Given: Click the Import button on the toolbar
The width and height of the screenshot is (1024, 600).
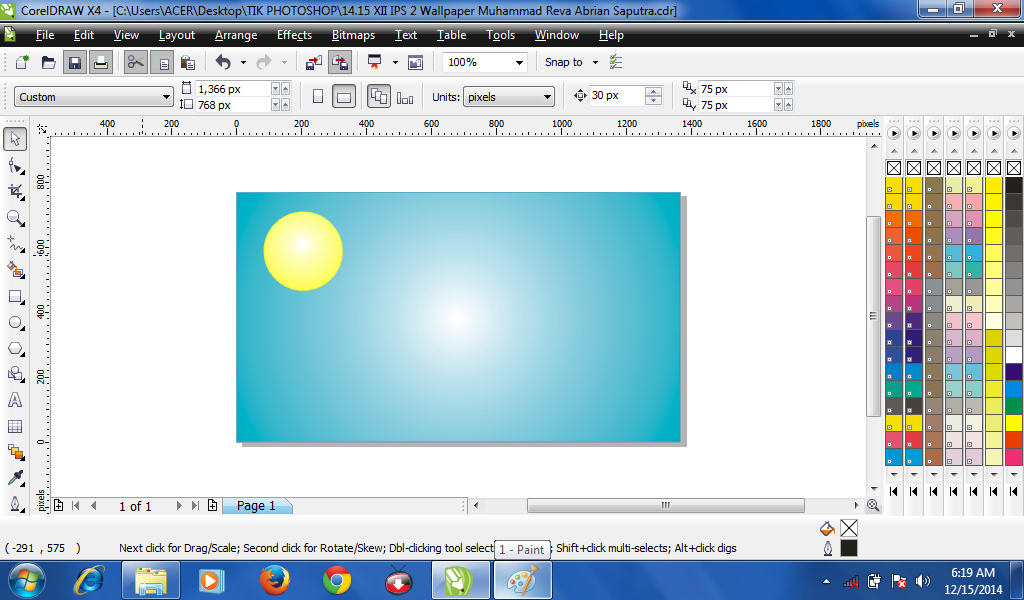Looking at the screenshot, I should [313, 62].
